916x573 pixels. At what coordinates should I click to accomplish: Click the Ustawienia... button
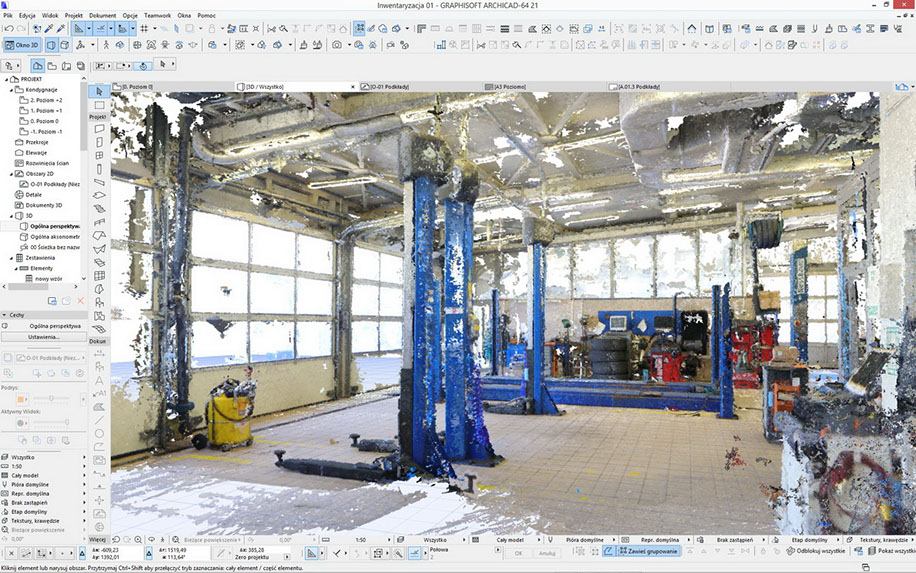click(43, 337)
